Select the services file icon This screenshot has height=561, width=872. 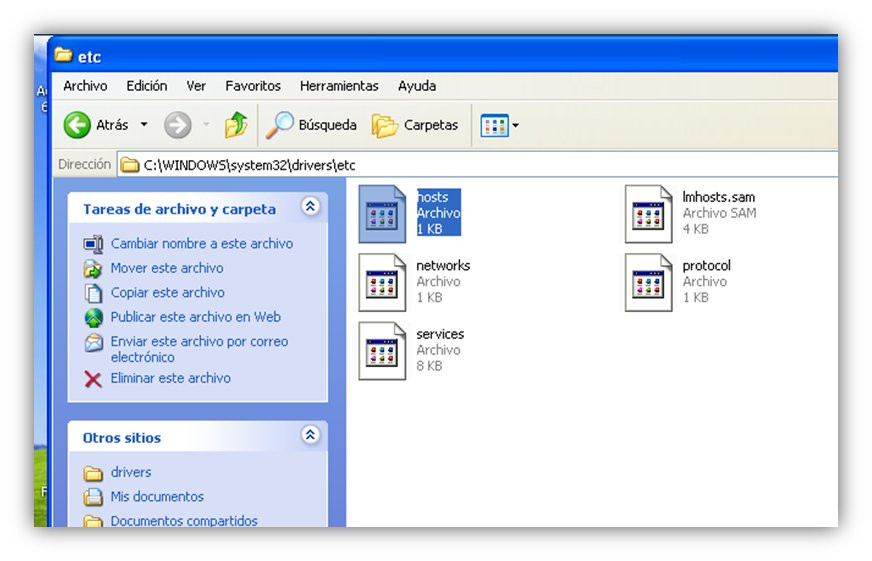(x=382, y=350)
